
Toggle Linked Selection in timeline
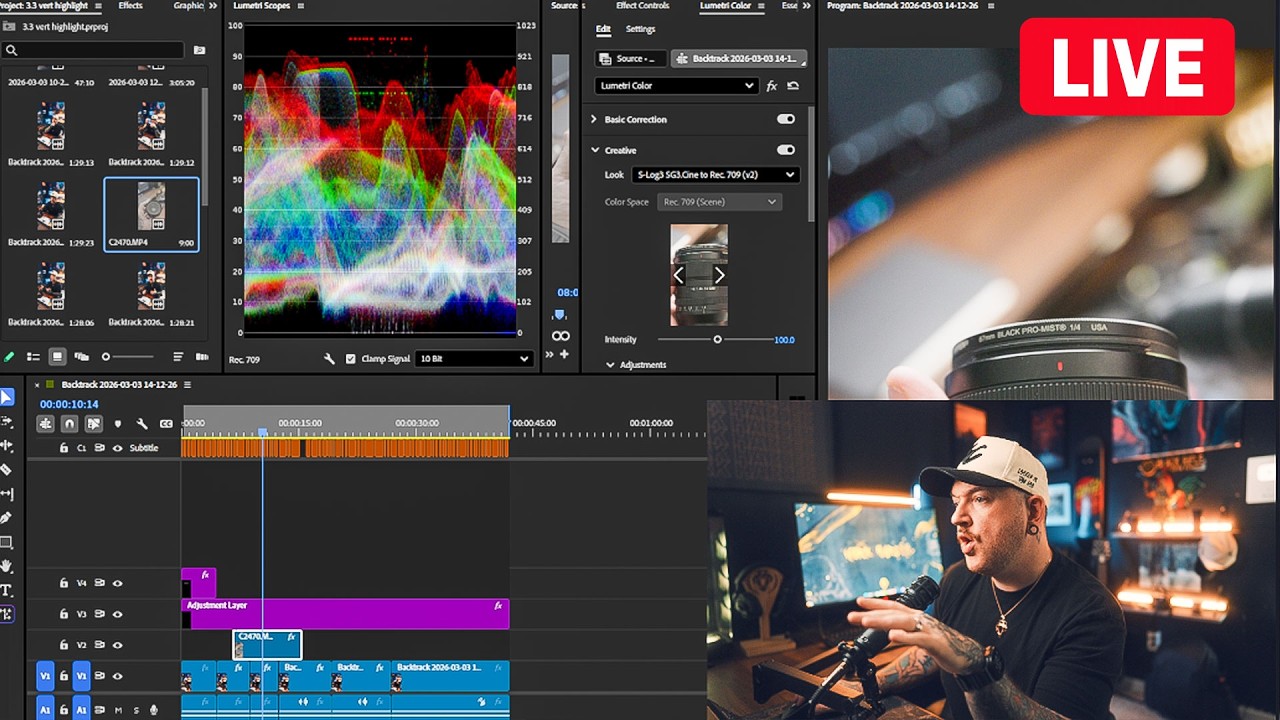coord(93,424)
